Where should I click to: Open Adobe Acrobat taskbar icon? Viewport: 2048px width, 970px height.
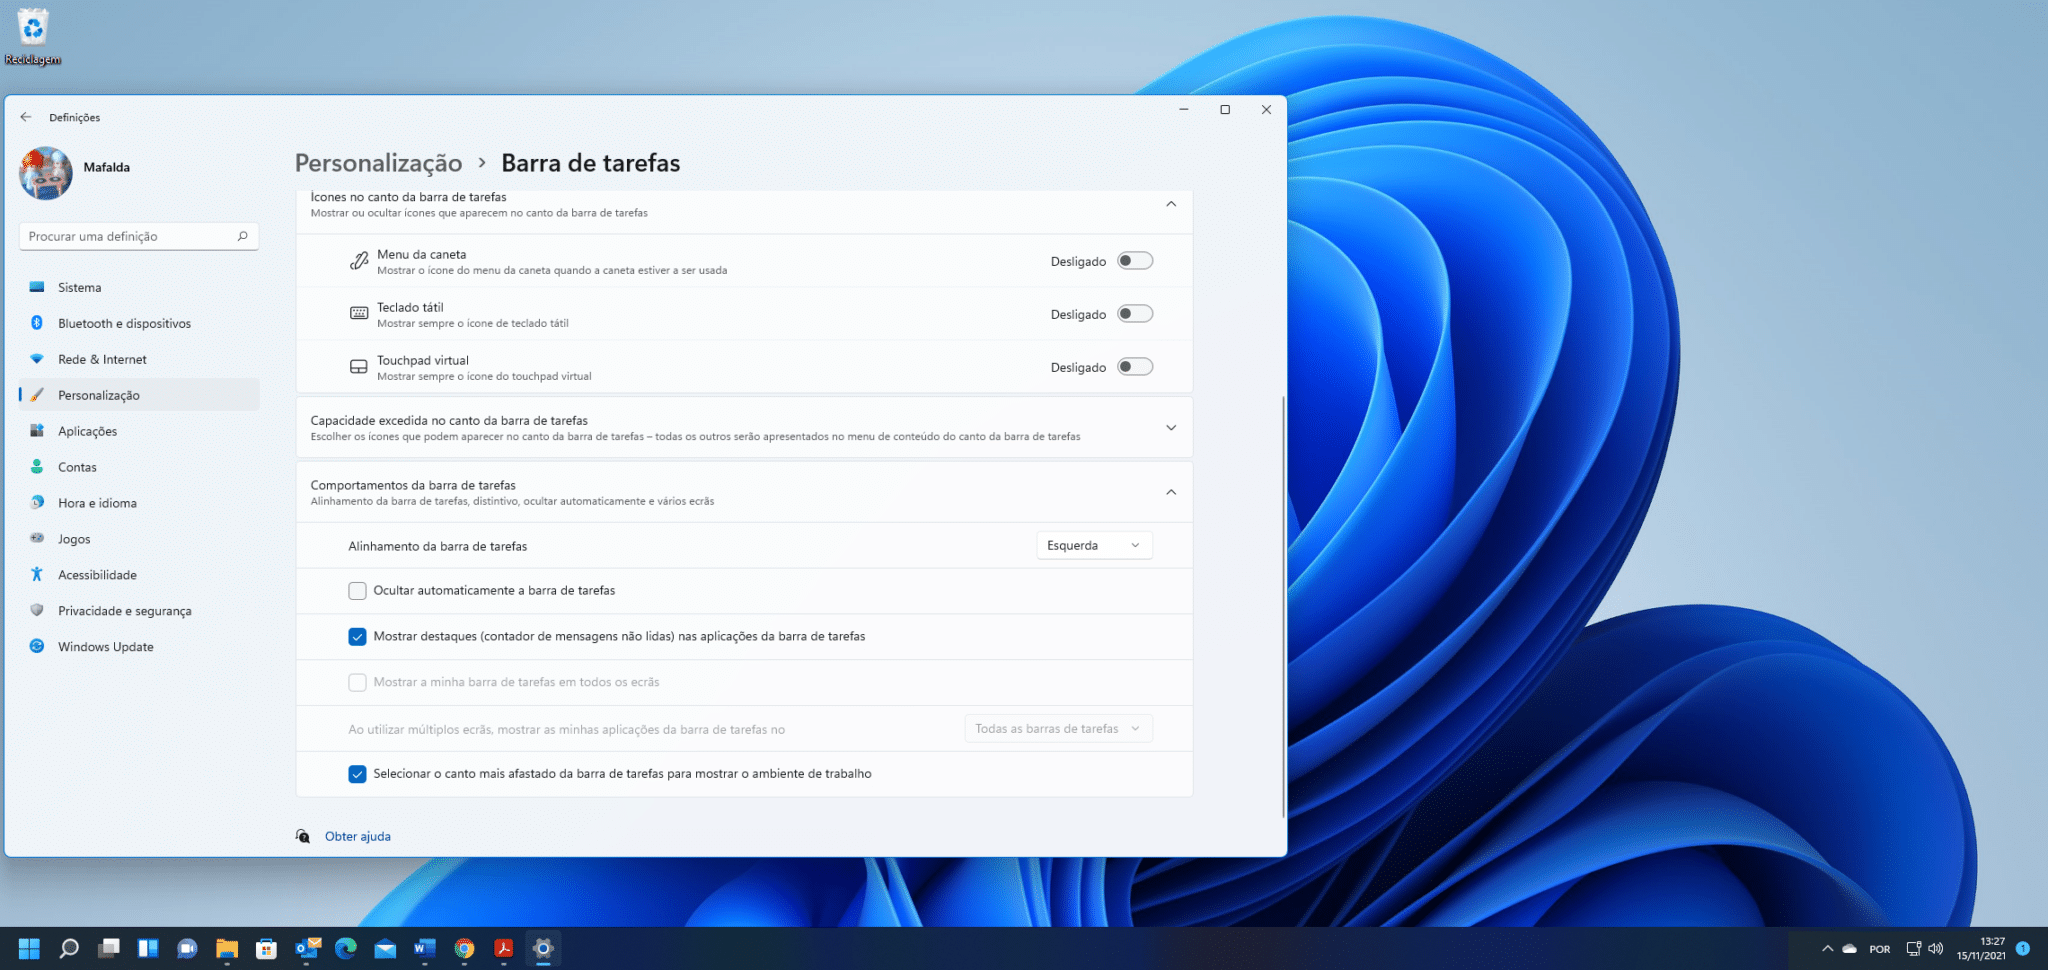[x=504, y=948]
